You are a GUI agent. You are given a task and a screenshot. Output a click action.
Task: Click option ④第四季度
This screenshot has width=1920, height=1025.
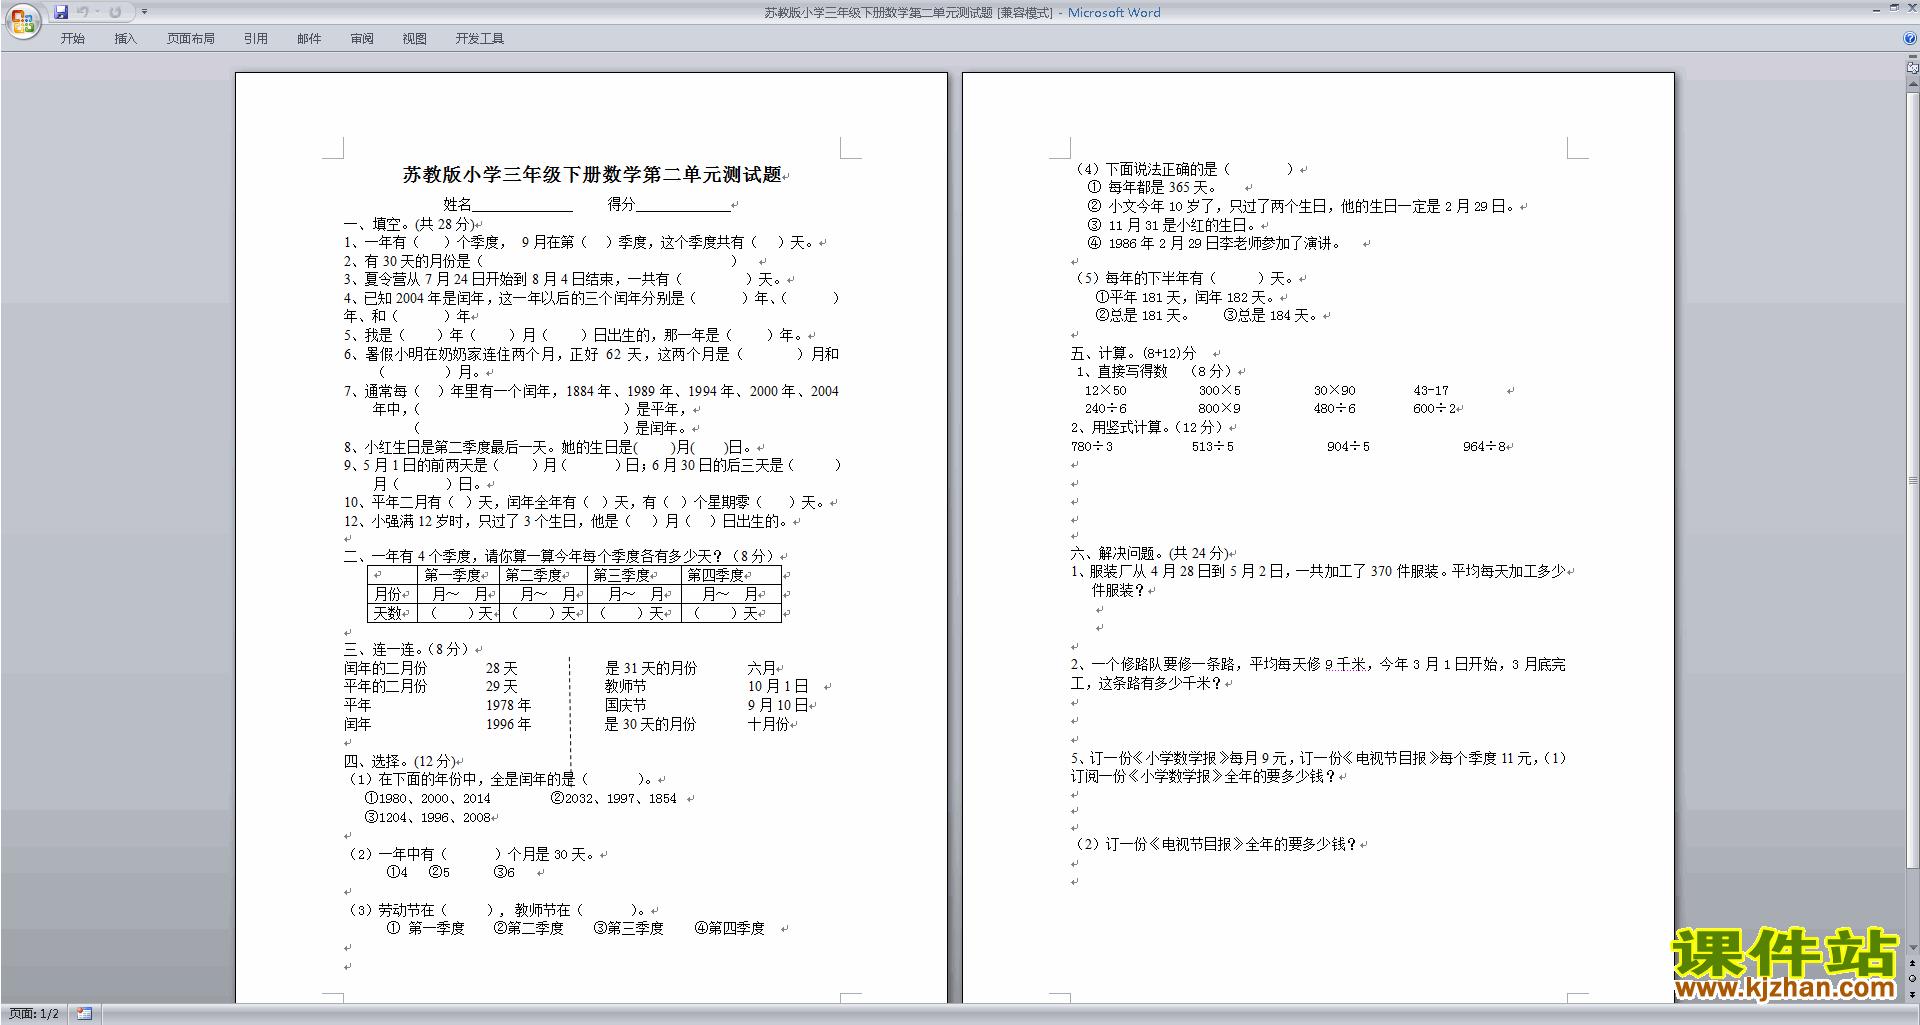(729, 928)
